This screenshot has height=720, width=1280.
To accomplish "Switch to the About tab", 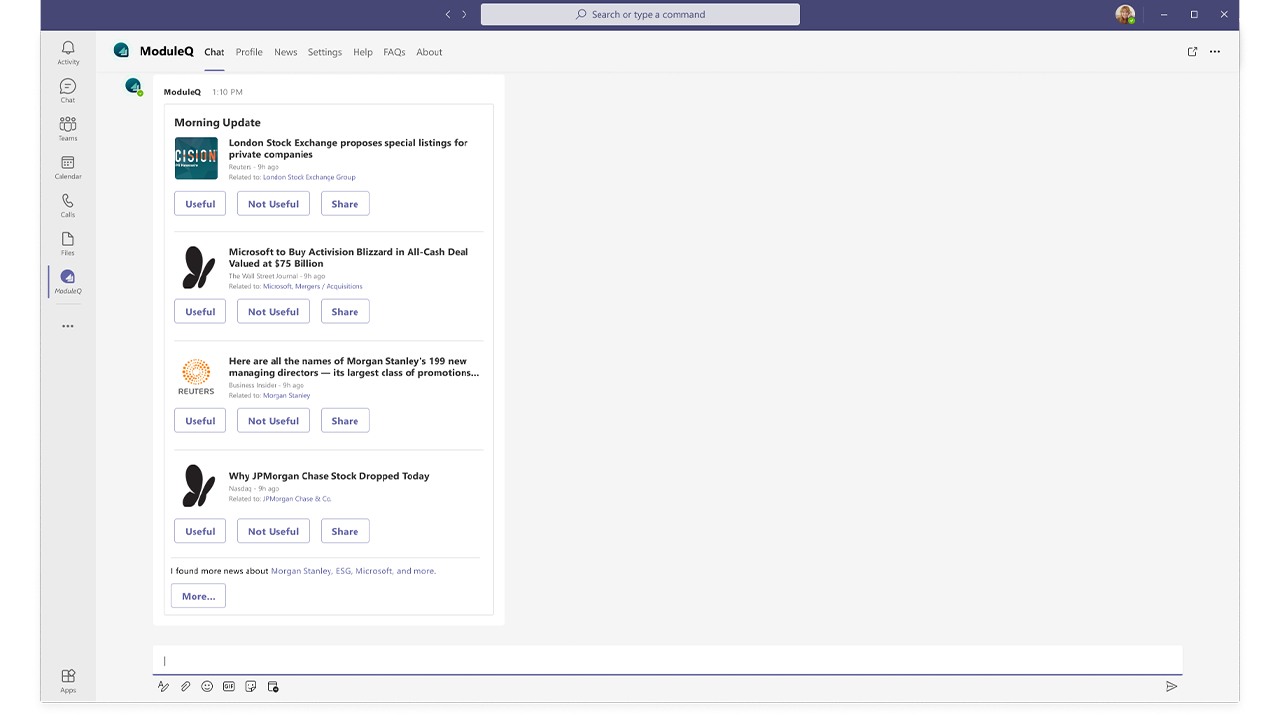I will [429, 52].
